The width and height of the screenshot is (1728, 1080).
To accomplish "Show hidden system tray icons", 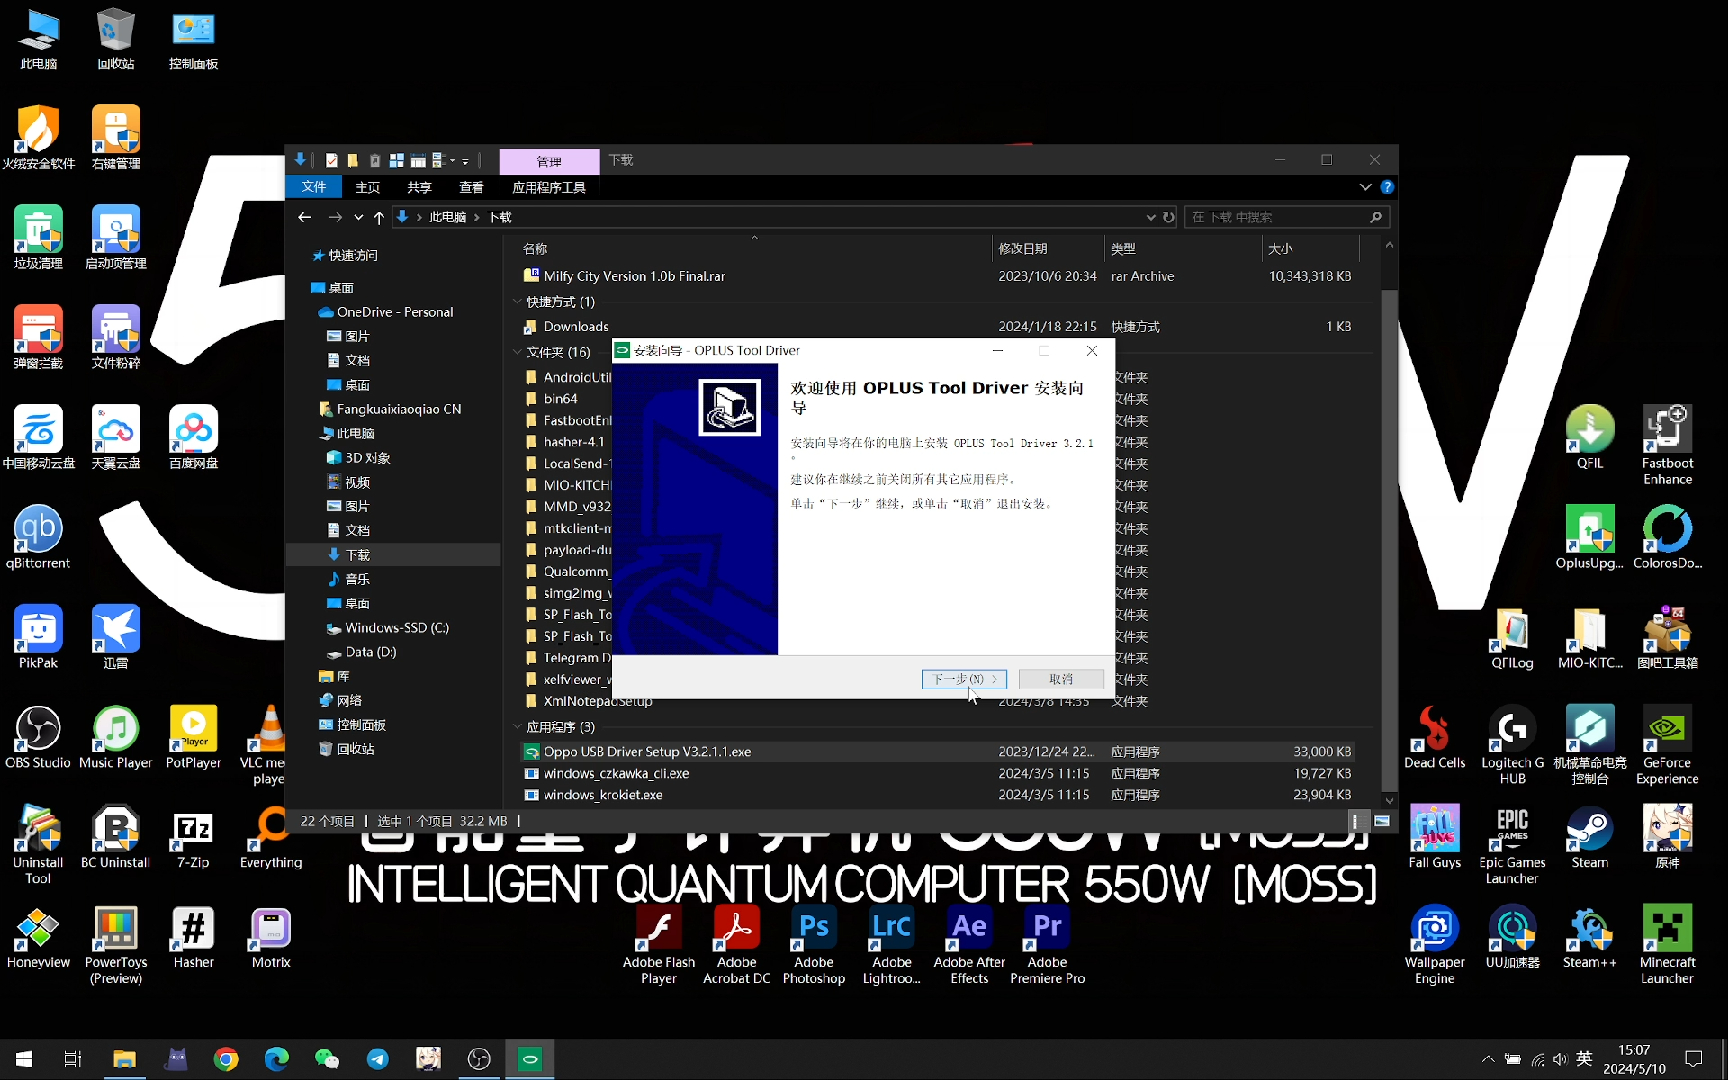I will click(x=1488, y=1059).
